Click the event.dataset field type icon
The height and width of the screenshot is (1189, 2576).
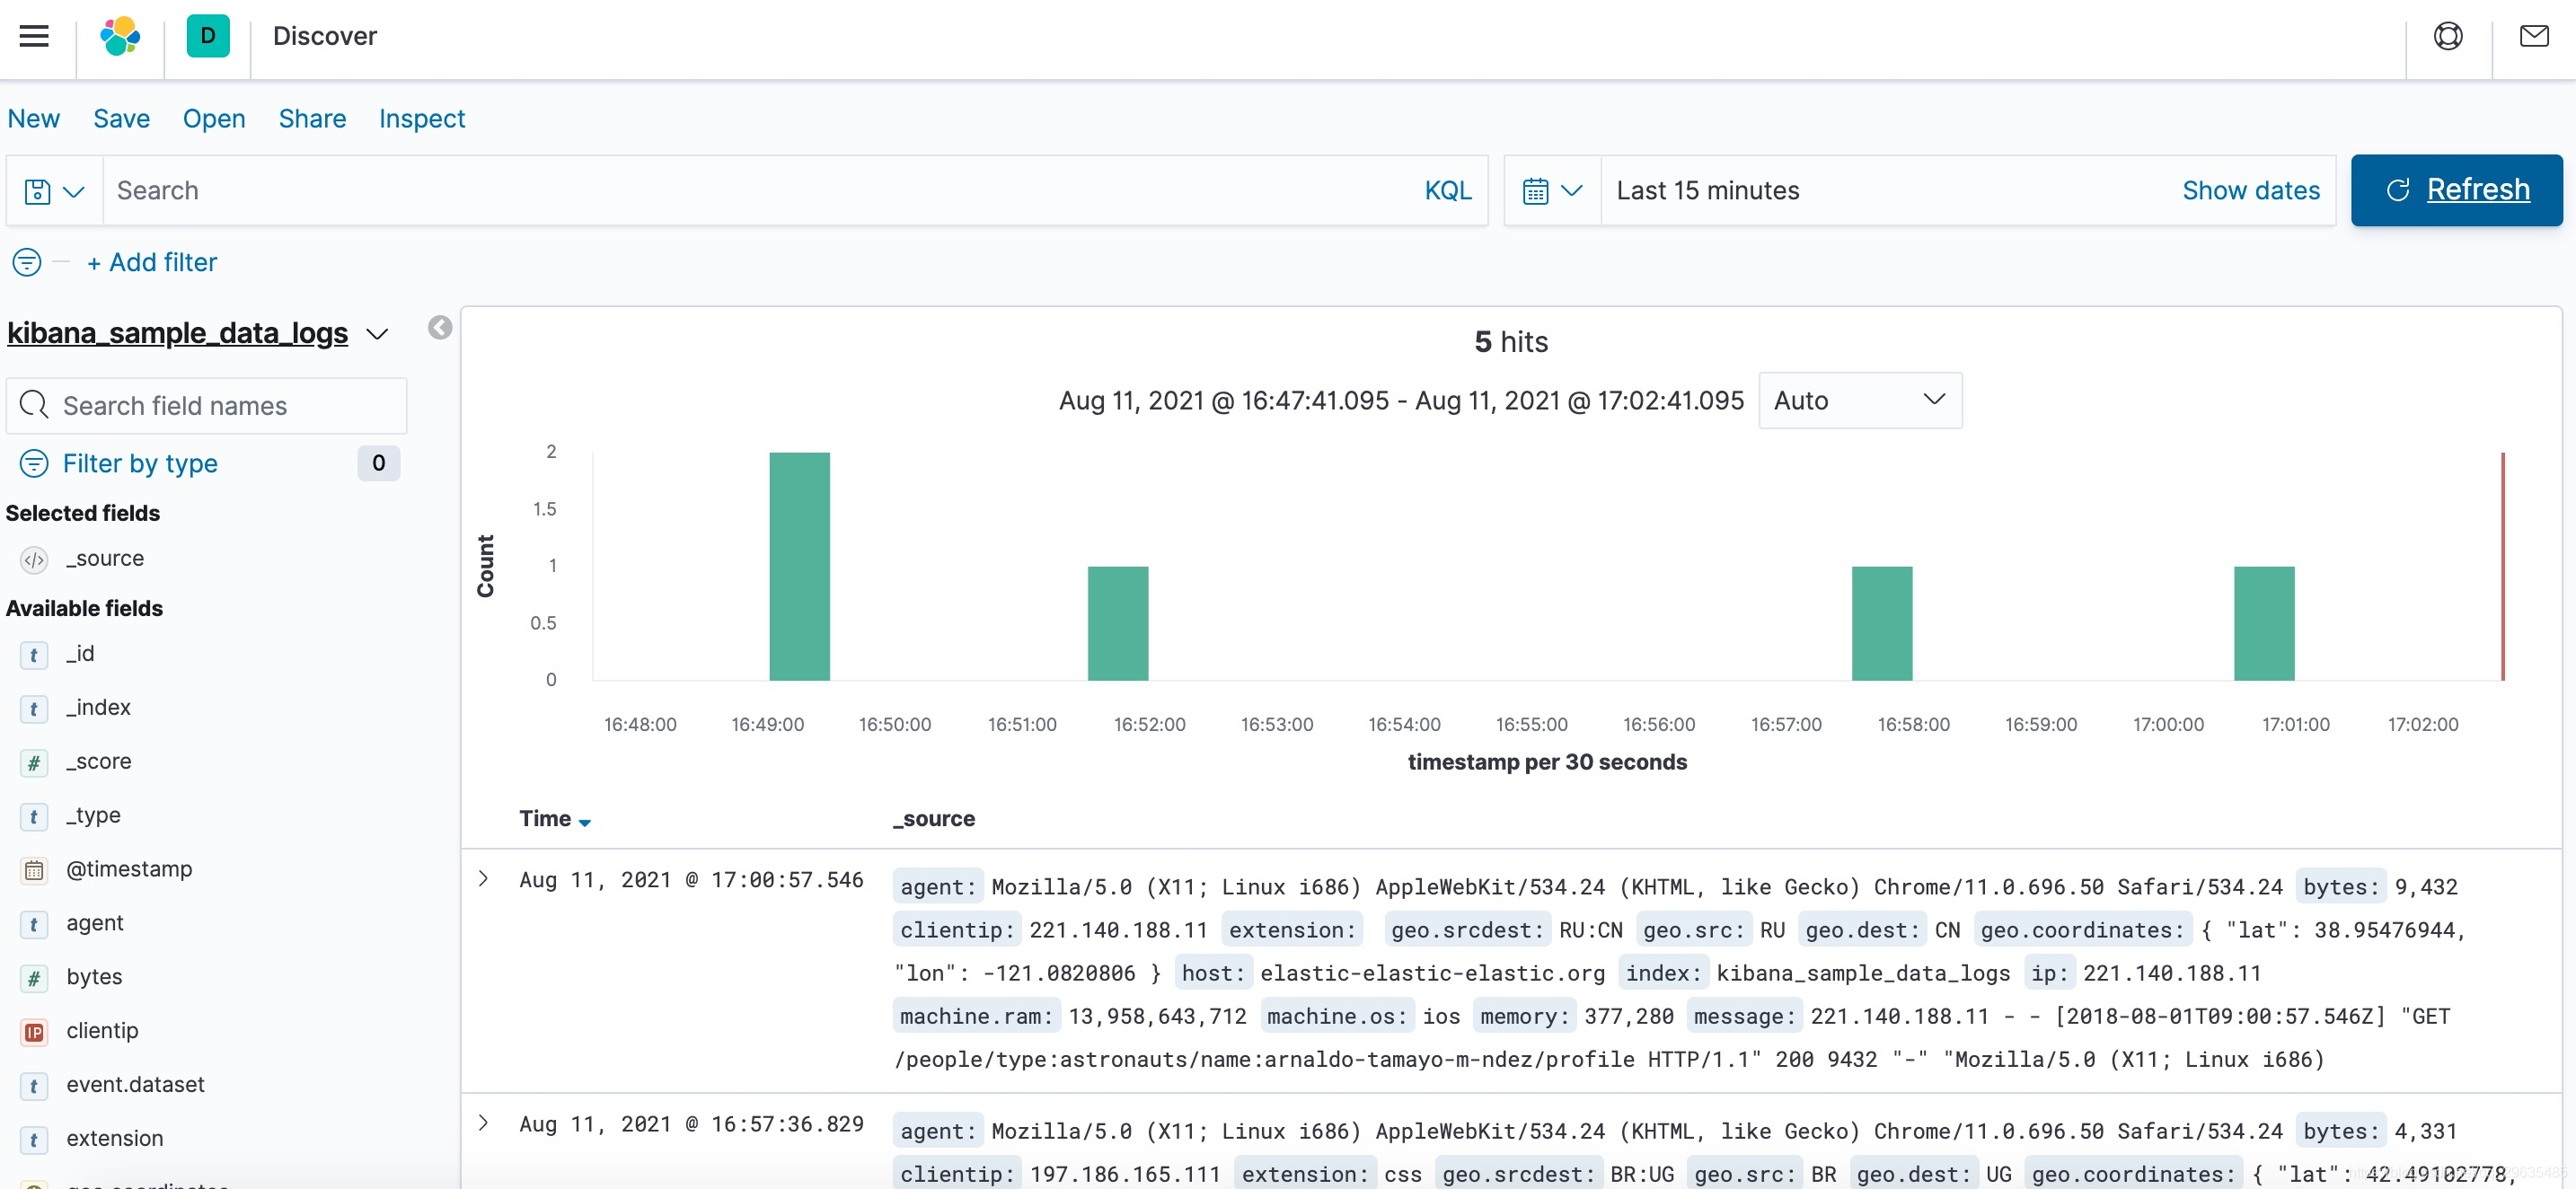click(34, 1086)
